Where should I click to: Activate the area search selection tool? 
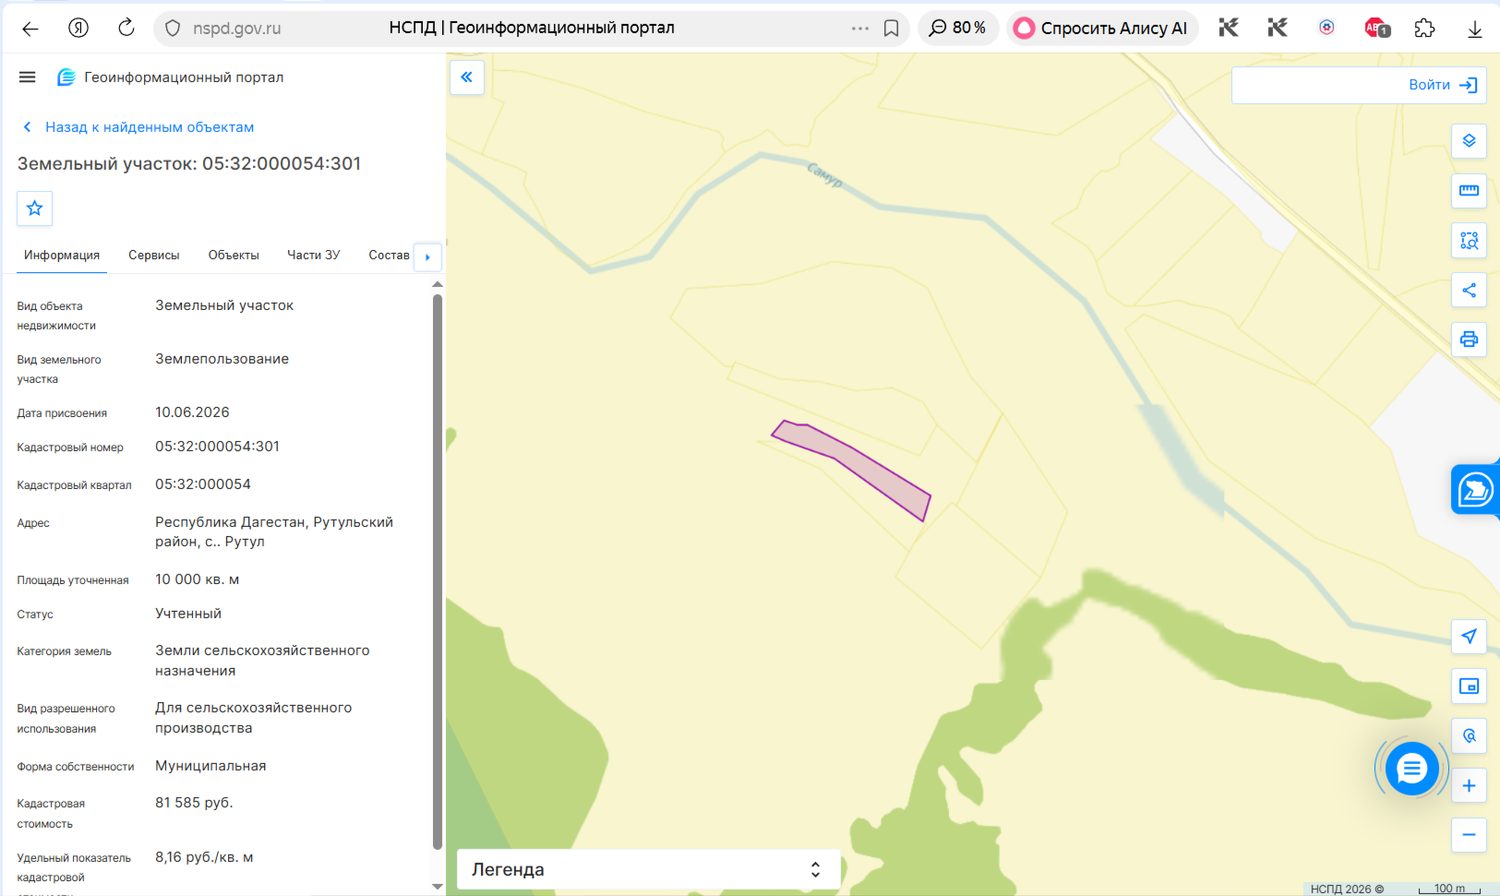1468,240
